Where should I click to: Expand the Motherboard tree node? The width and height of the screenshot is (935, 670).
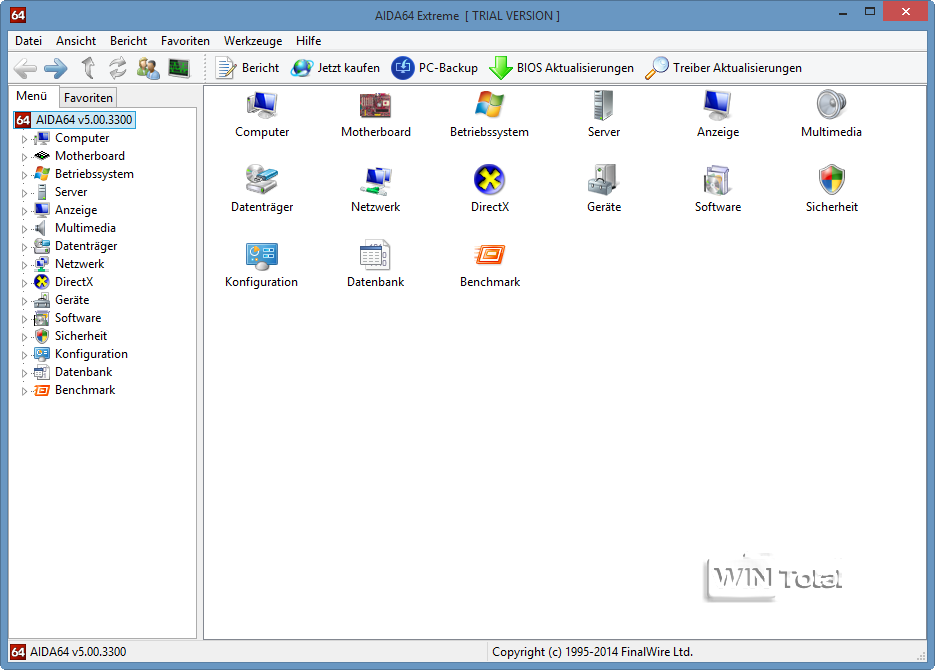point(24,157)
